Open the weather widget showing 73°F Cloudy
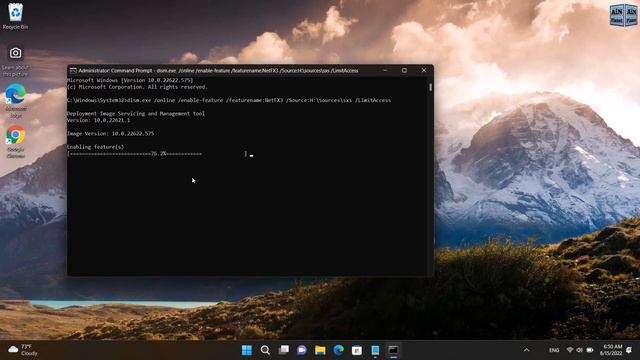 (23, 350)
